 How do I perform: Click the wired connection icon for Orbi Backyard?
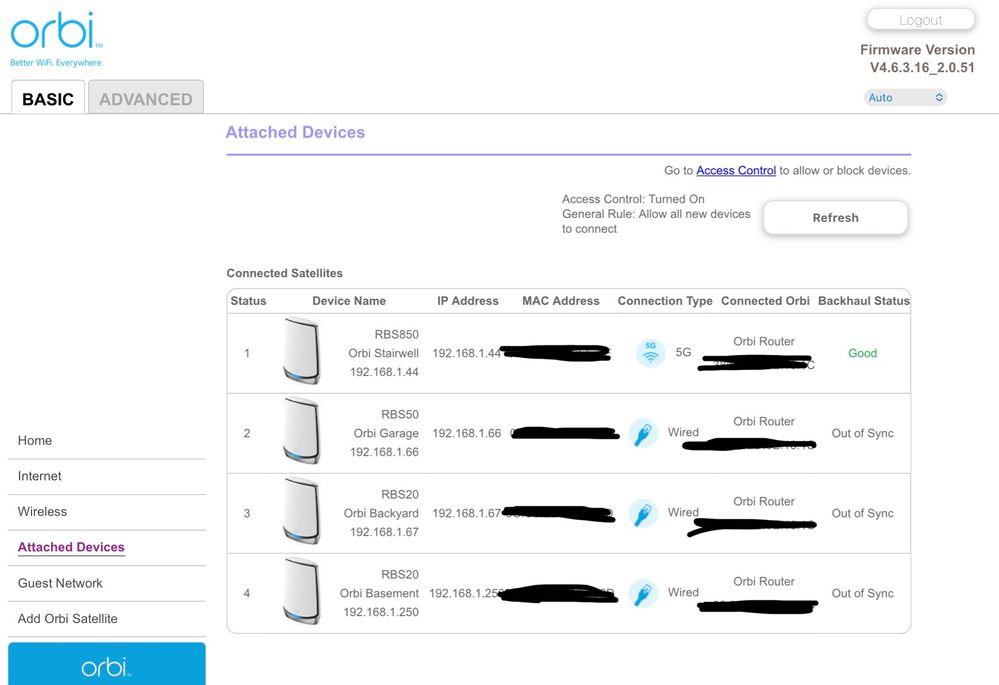[643, 513]
